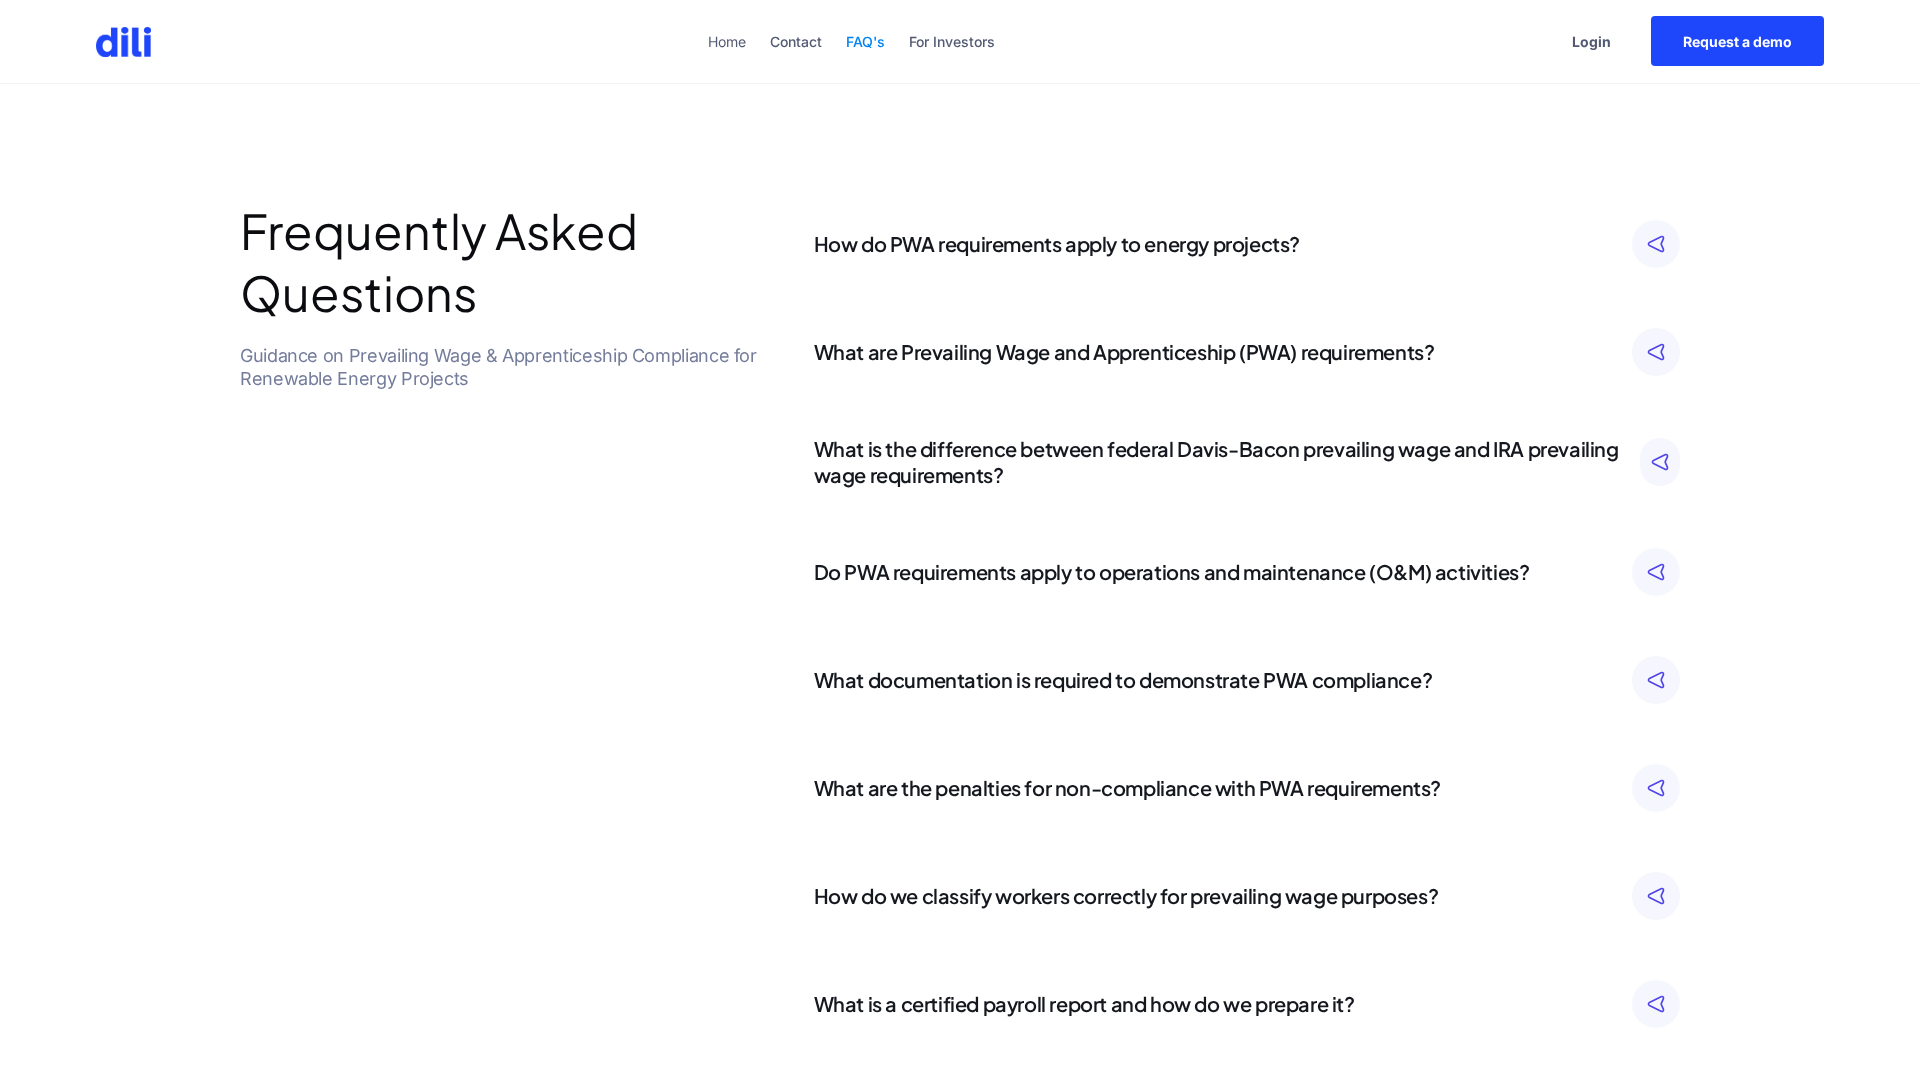Click the Login link

1590,42
